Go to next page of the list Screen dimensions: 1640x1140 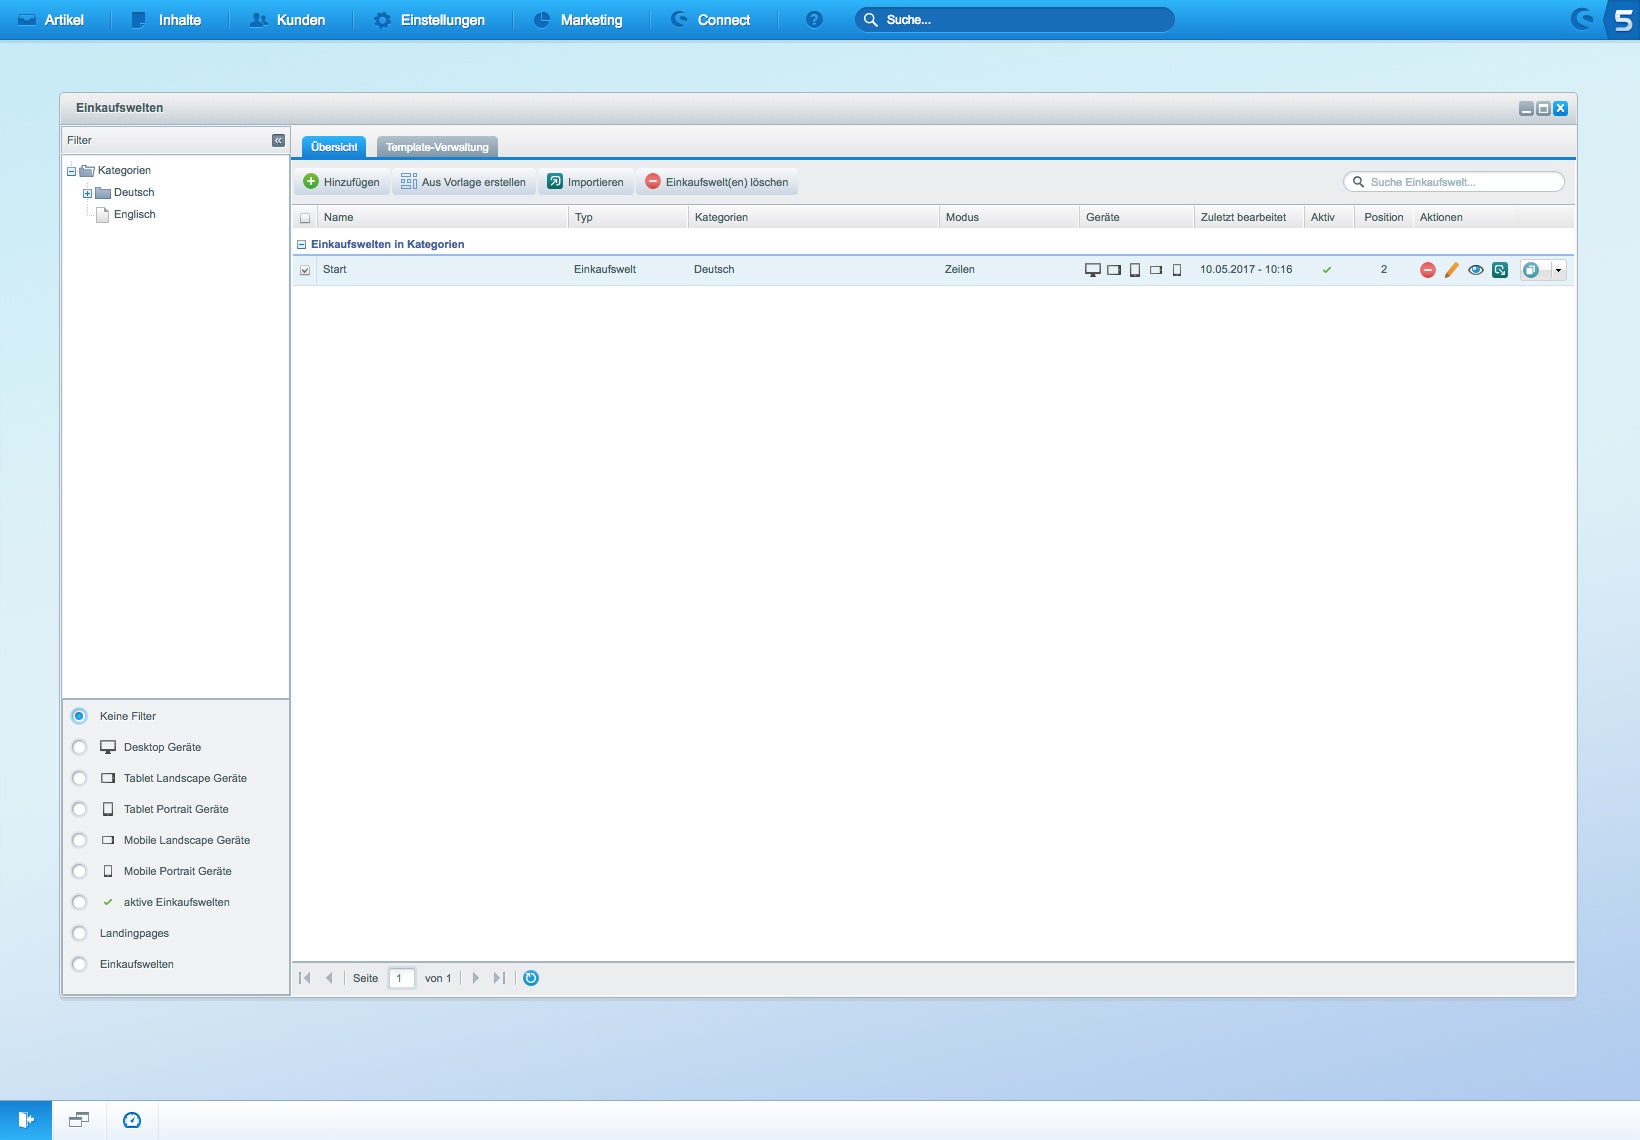[475, 978]
